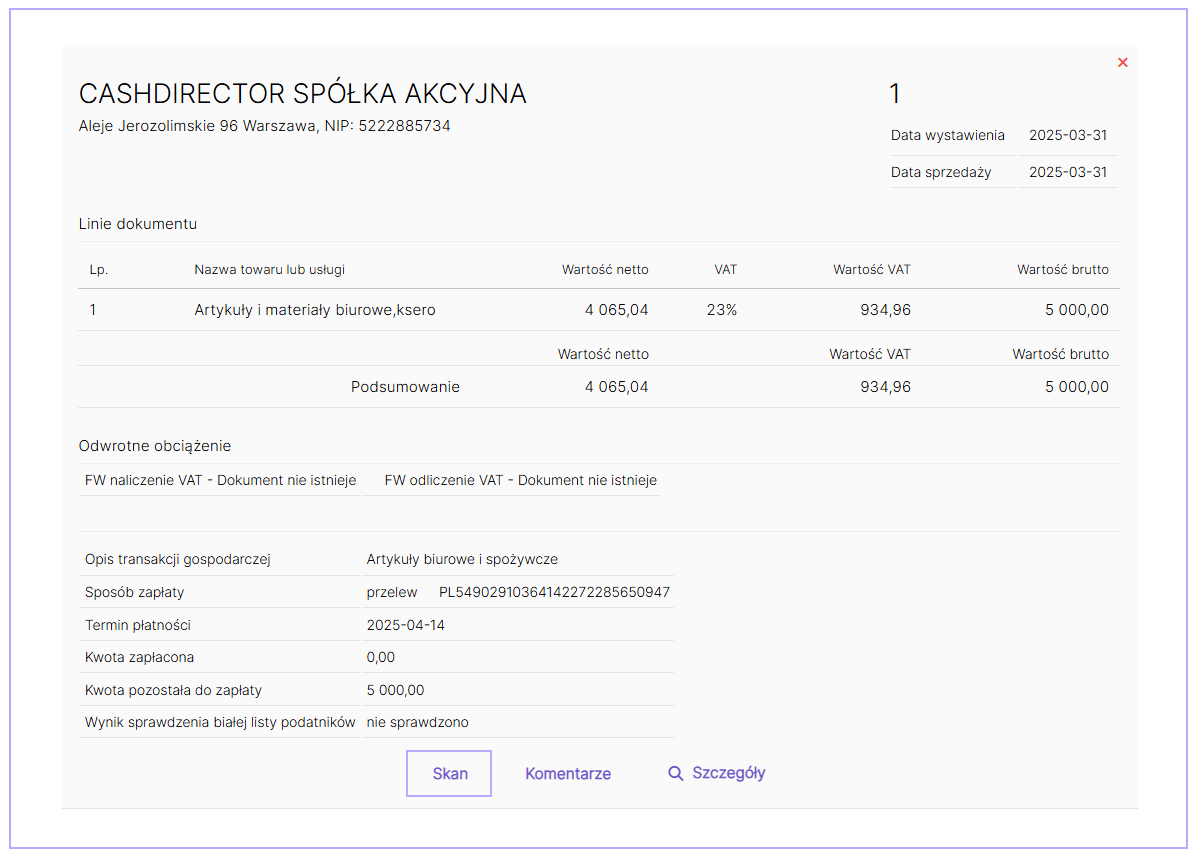Click Kwota pozostała do zapłaty value 5 000,00

pyautogui.click(x=395, y=690)
